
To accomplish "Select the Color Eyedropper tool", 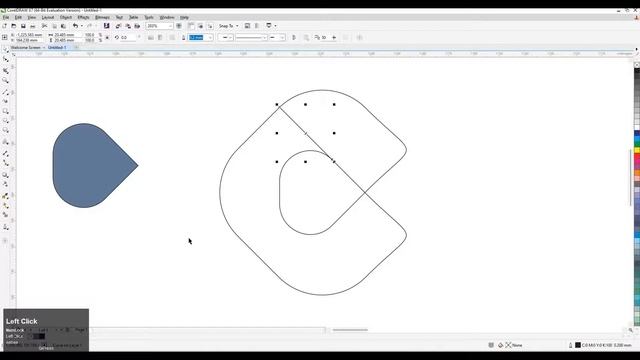I will point(6,196).
